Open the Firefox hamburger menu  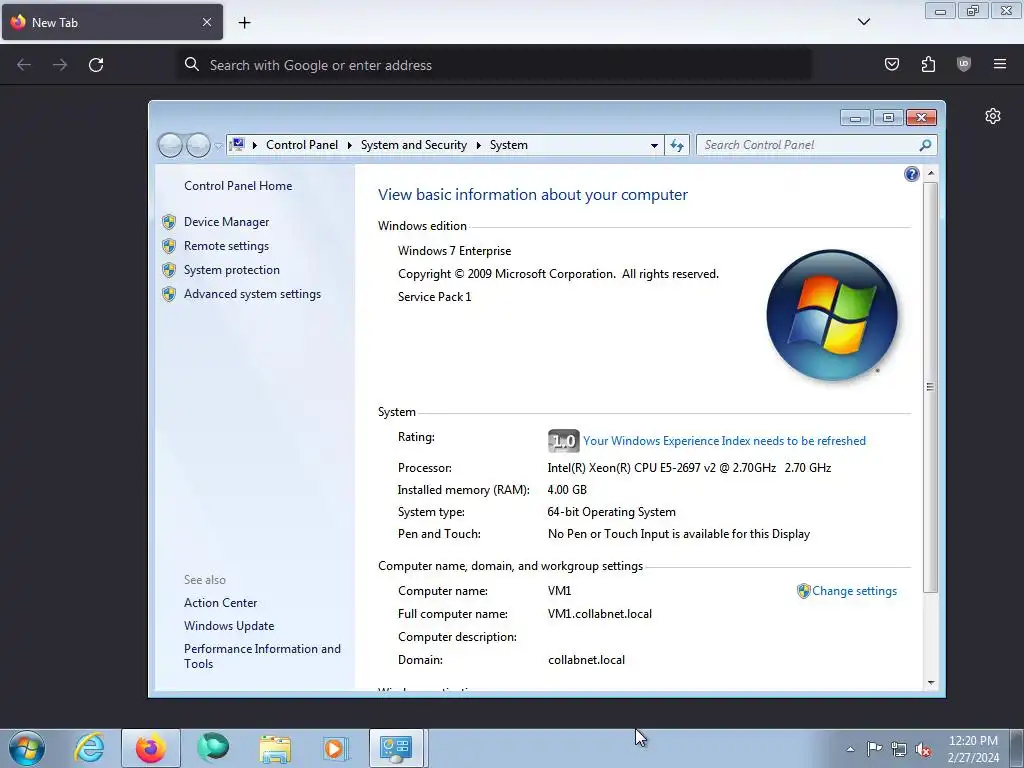tap(1000, 64)
